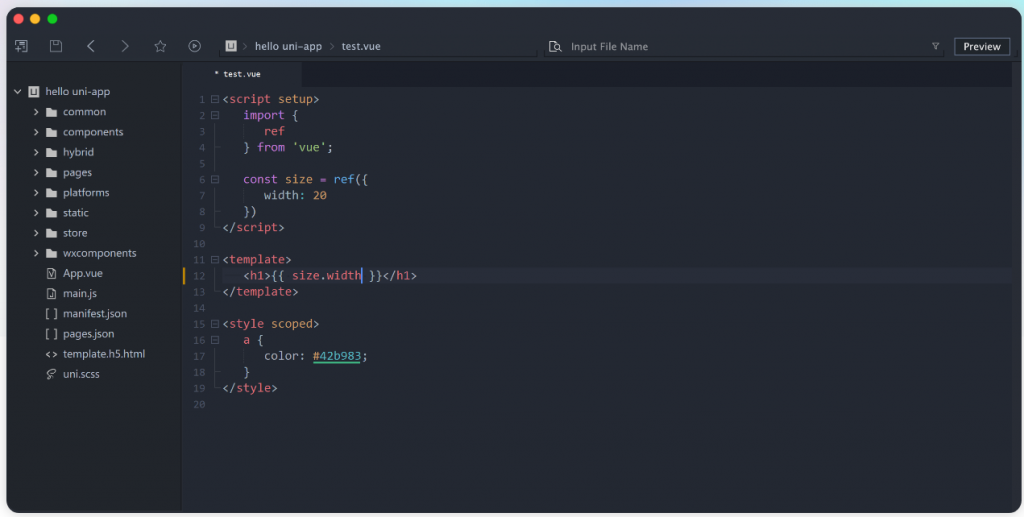
Task: Fold the template block at line 11
Action: click(x=215, y=260)
